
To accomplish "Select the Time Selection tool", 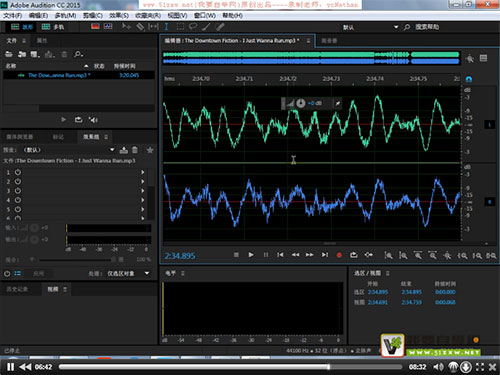I will tap(166, 27).
